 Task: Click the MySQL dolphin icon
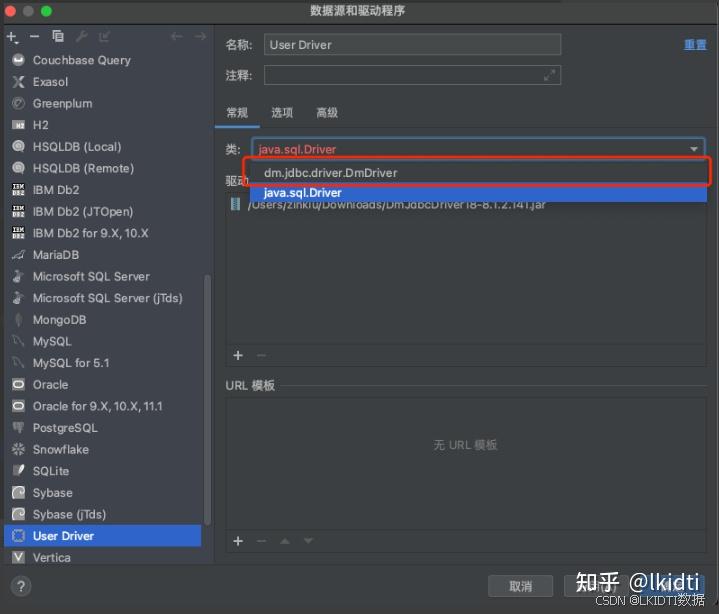click(x=18, y=341)
